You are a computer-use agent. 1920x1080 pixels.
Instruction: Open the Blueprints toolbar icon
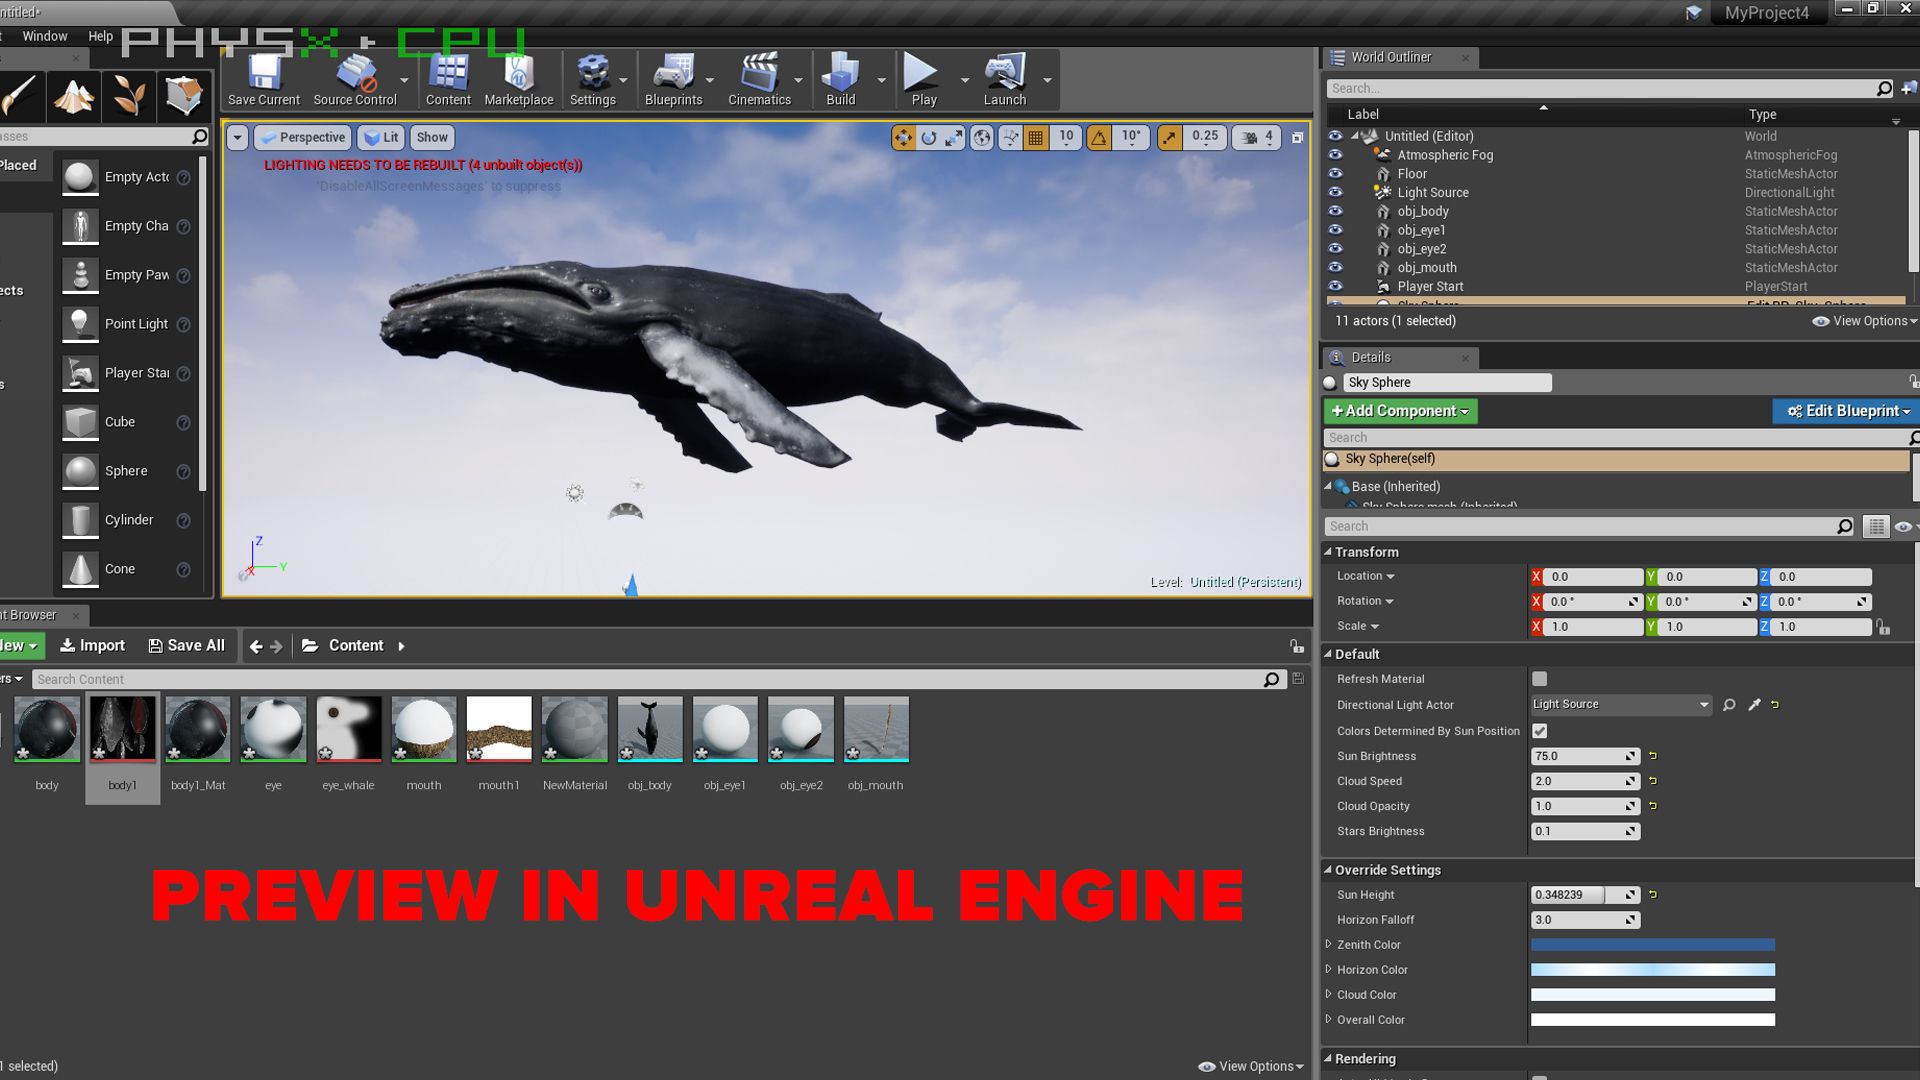(673, 80)
